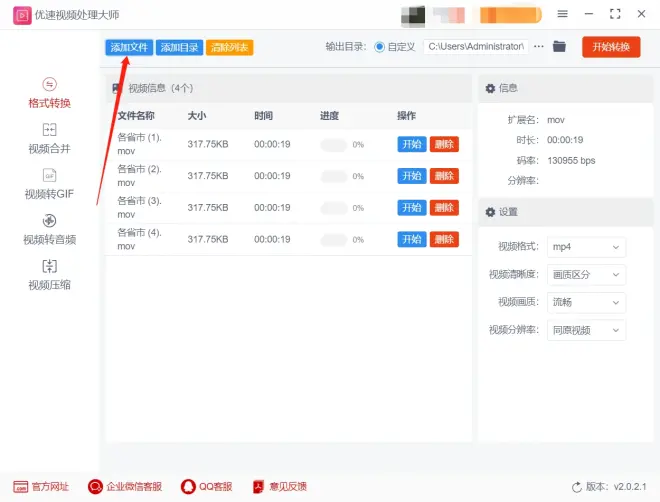Click progress bar of 各省市 (1).mov
The image size is (660, 502).
coord(334,145)
